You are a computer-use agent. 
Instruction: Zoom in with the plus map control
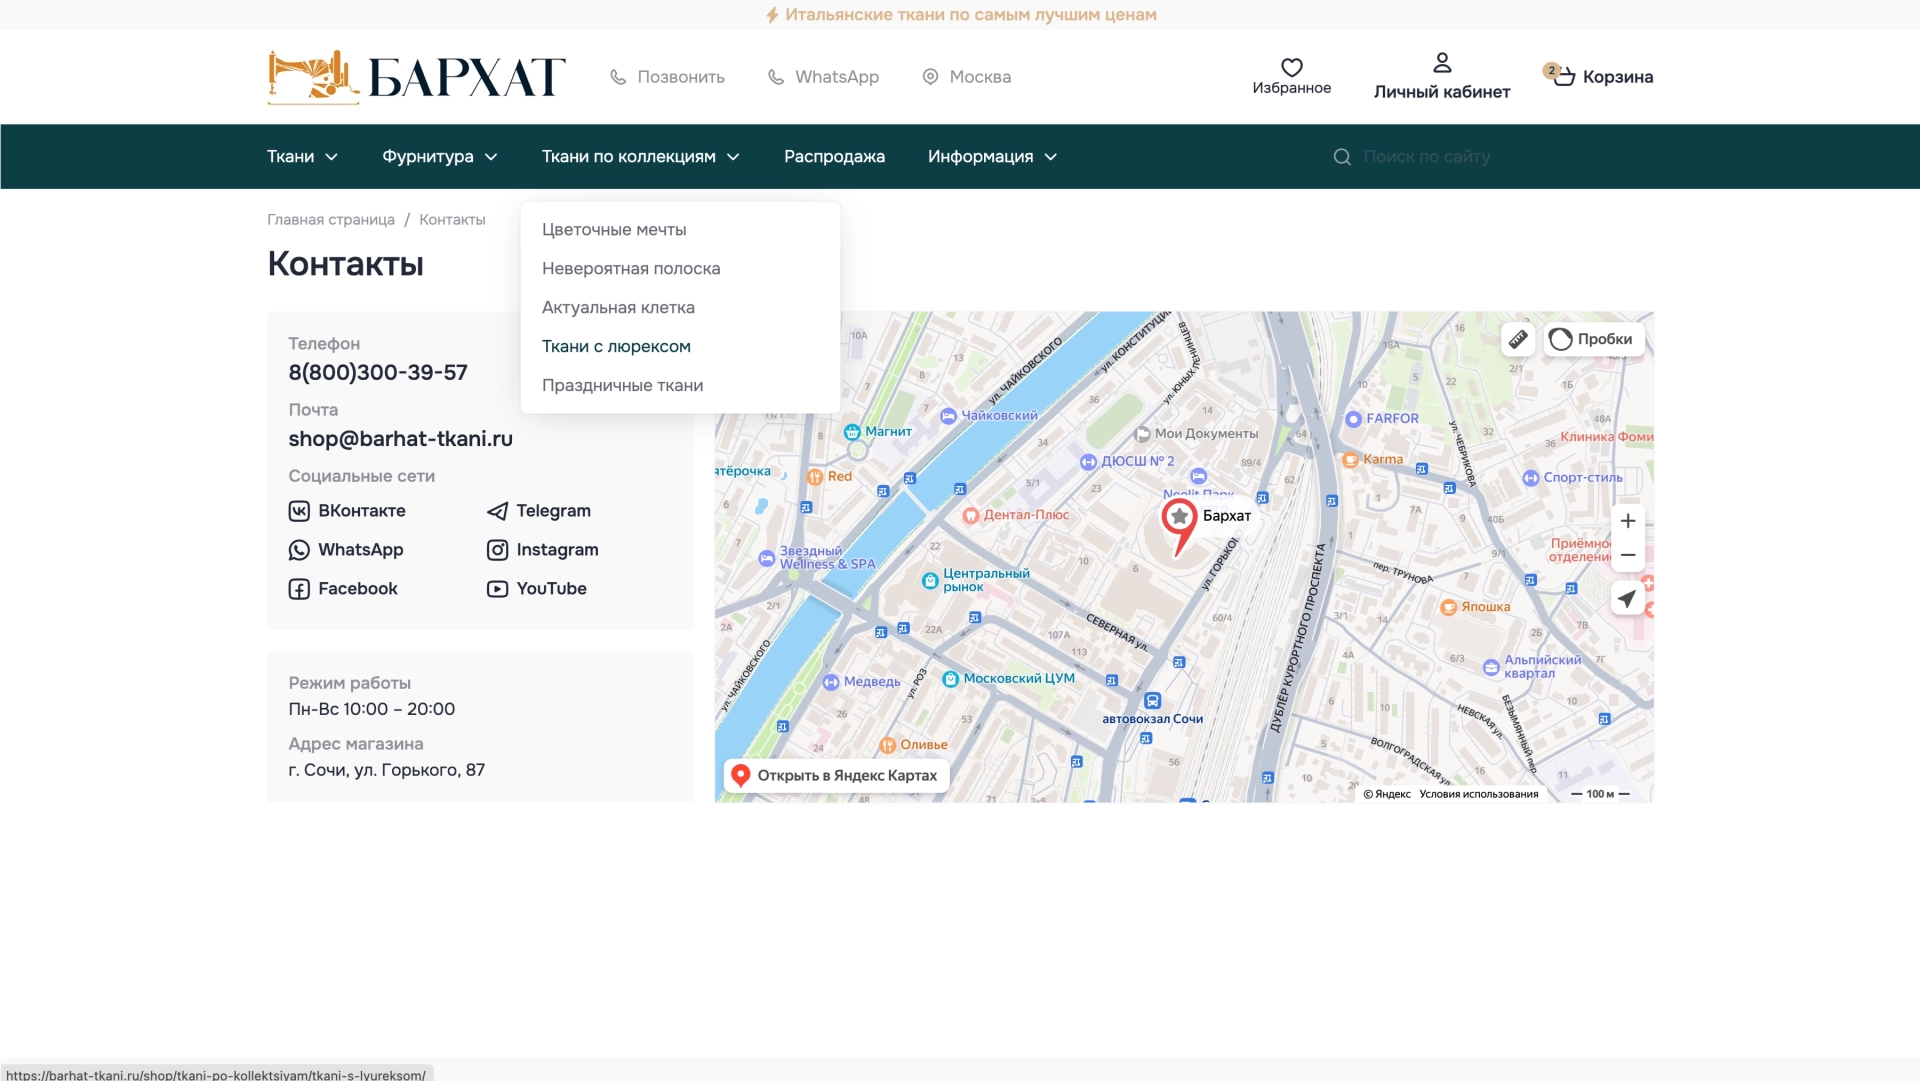(x=1627, y=520)
